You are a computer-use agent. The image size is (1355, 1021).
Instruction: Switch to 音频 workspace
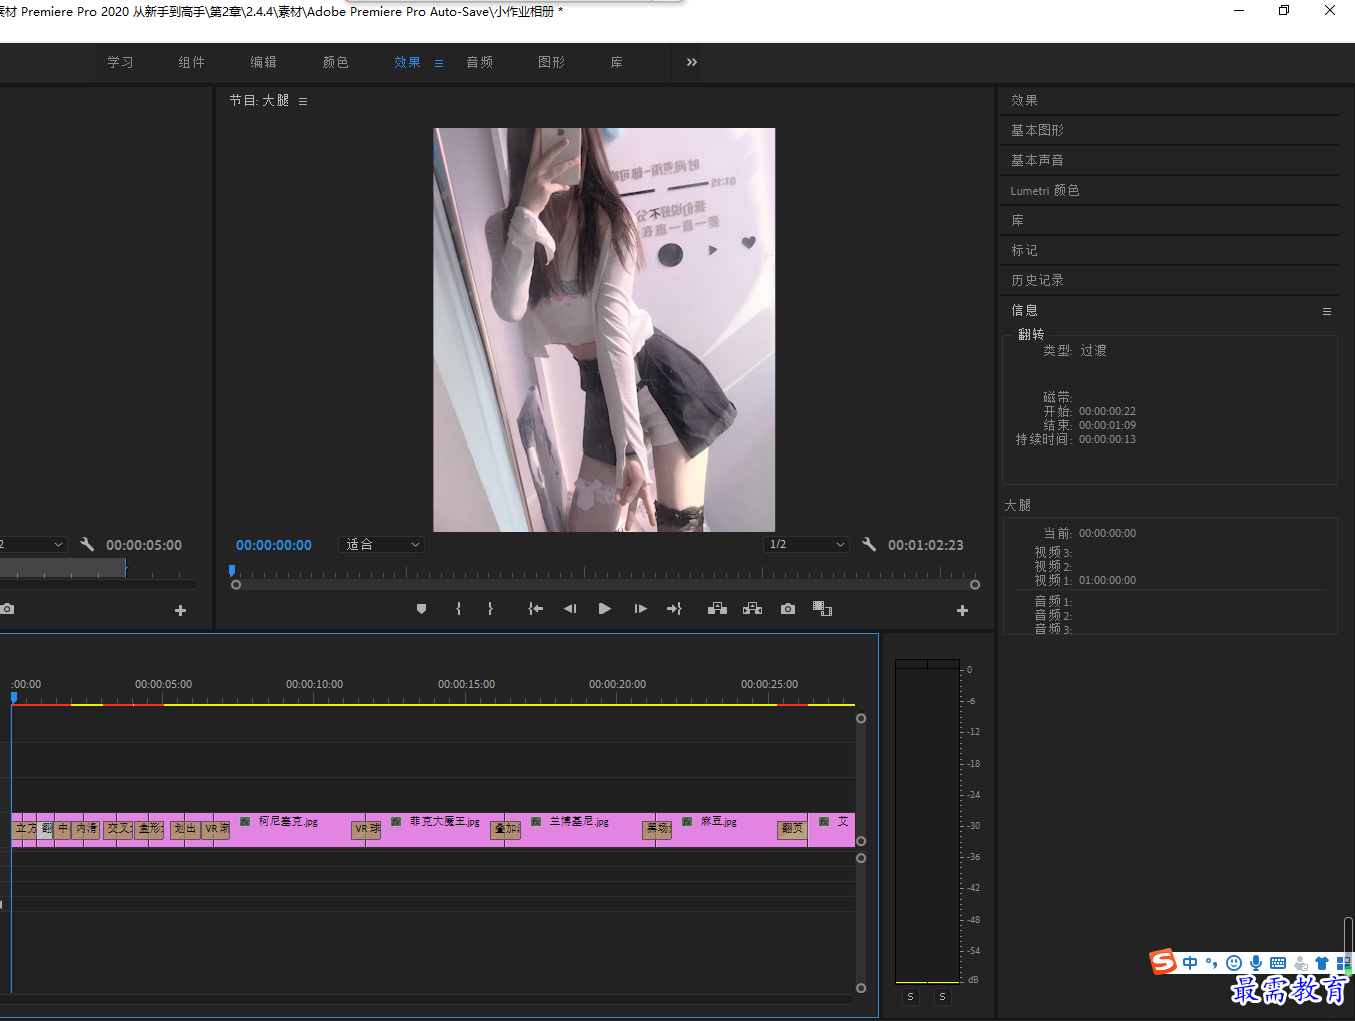(x=480, y=62)
